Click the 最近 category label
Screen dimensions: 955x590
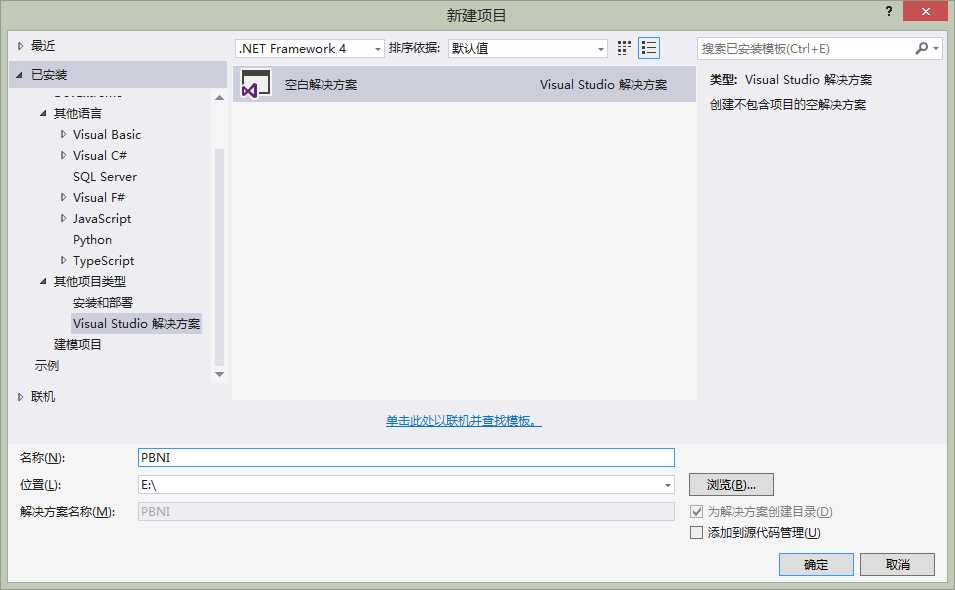[43, 46]
